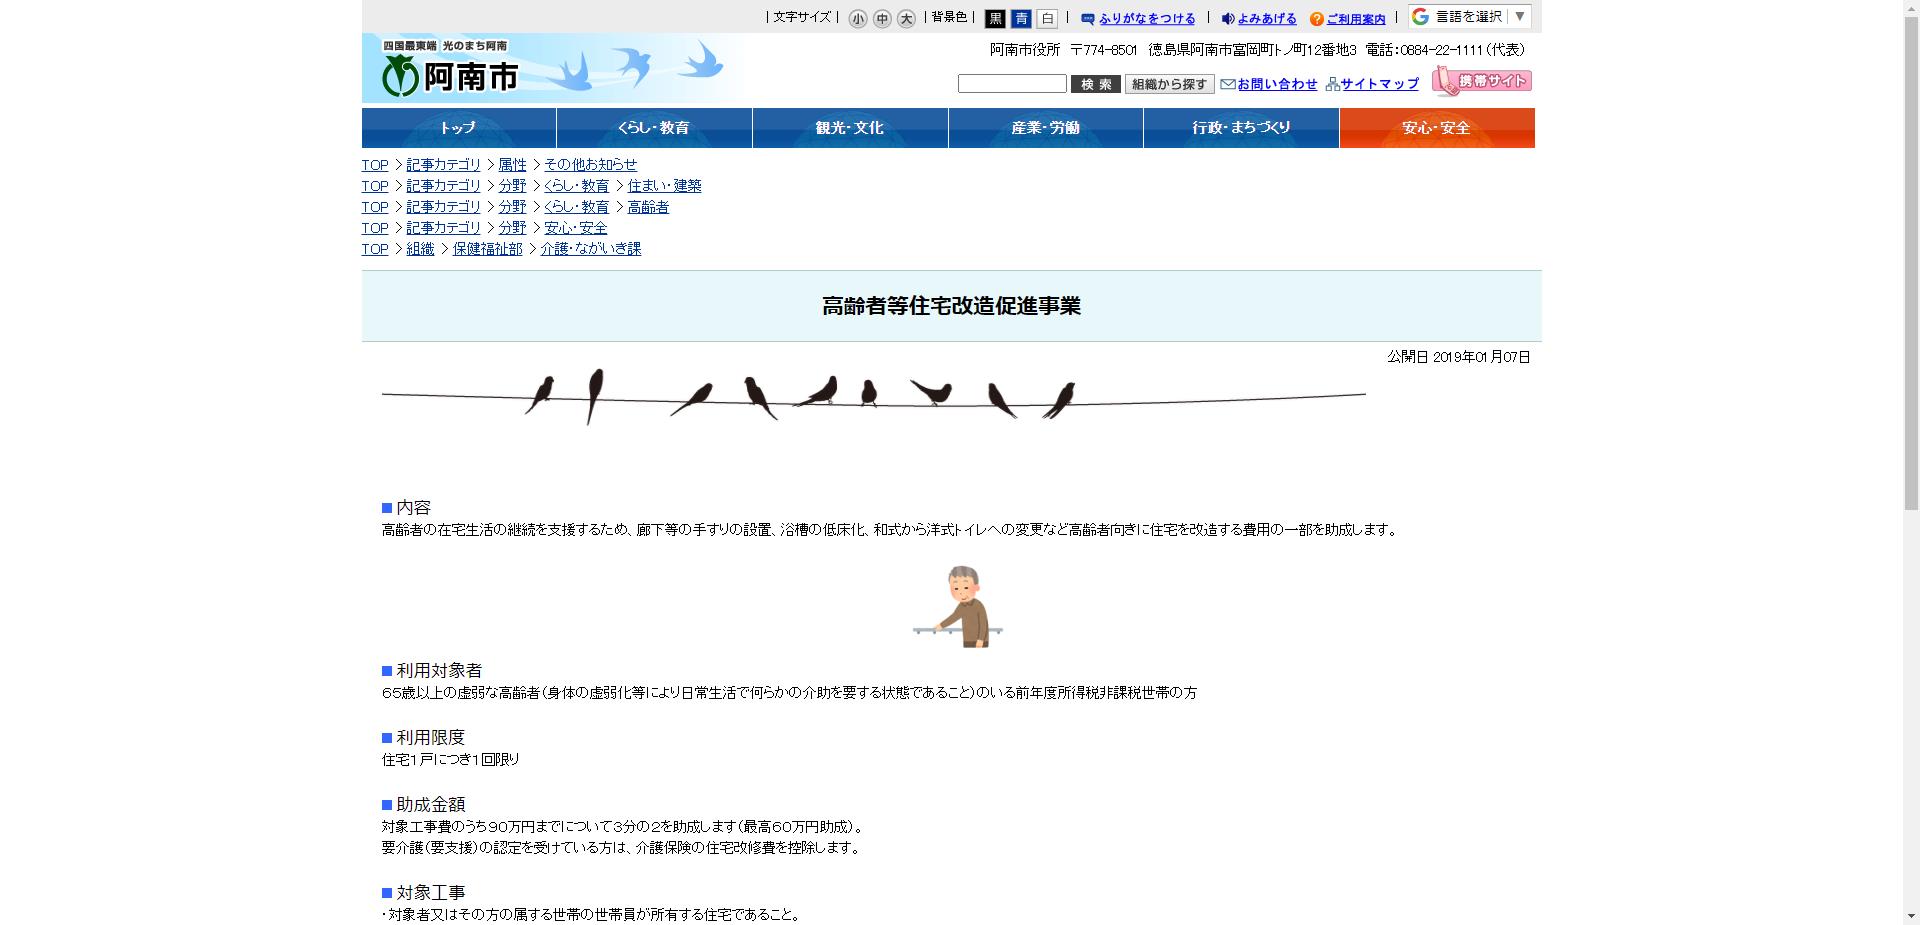Image resolution: width=1920 pixels, height=925 pixels.
Task: Open the 組織から探す organization finder
Action: point(1170,84)
